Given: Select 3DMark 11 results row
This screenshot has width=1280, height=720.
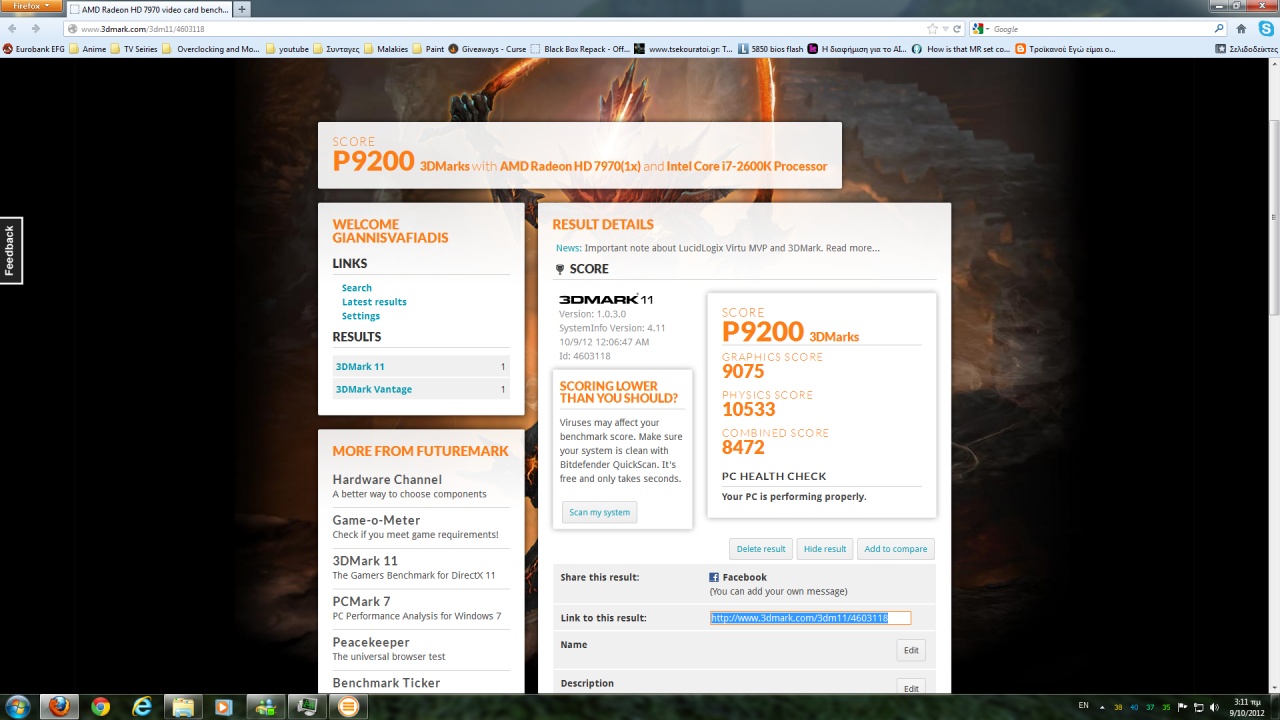Looking at the screenshot, I should [x=421, y=366].
